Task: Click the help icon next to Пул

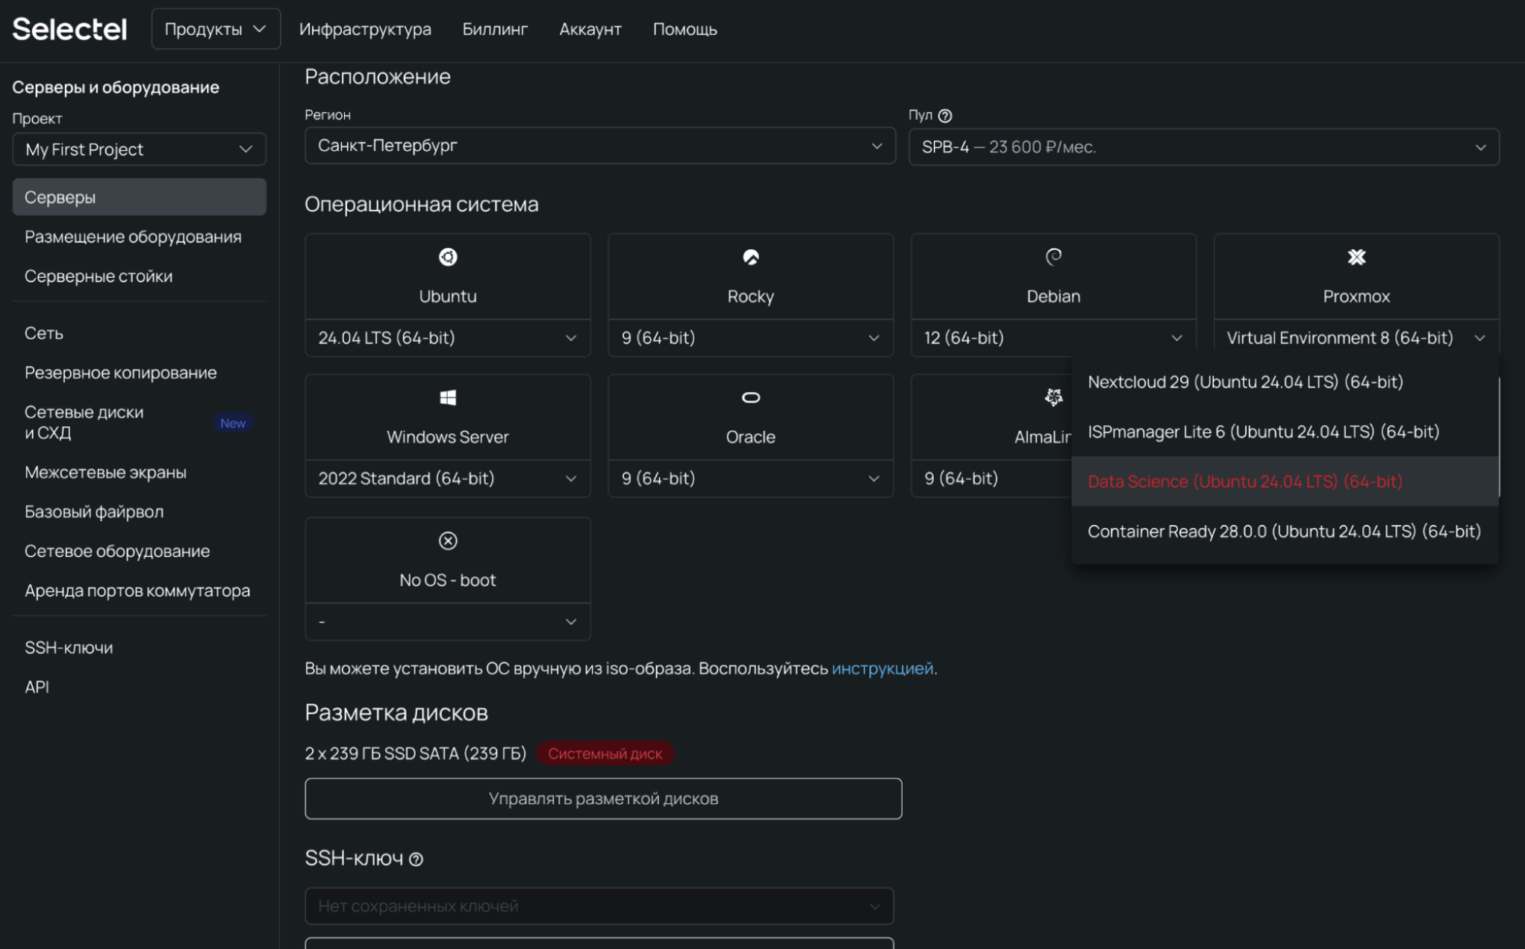Action: pos(945,116)
